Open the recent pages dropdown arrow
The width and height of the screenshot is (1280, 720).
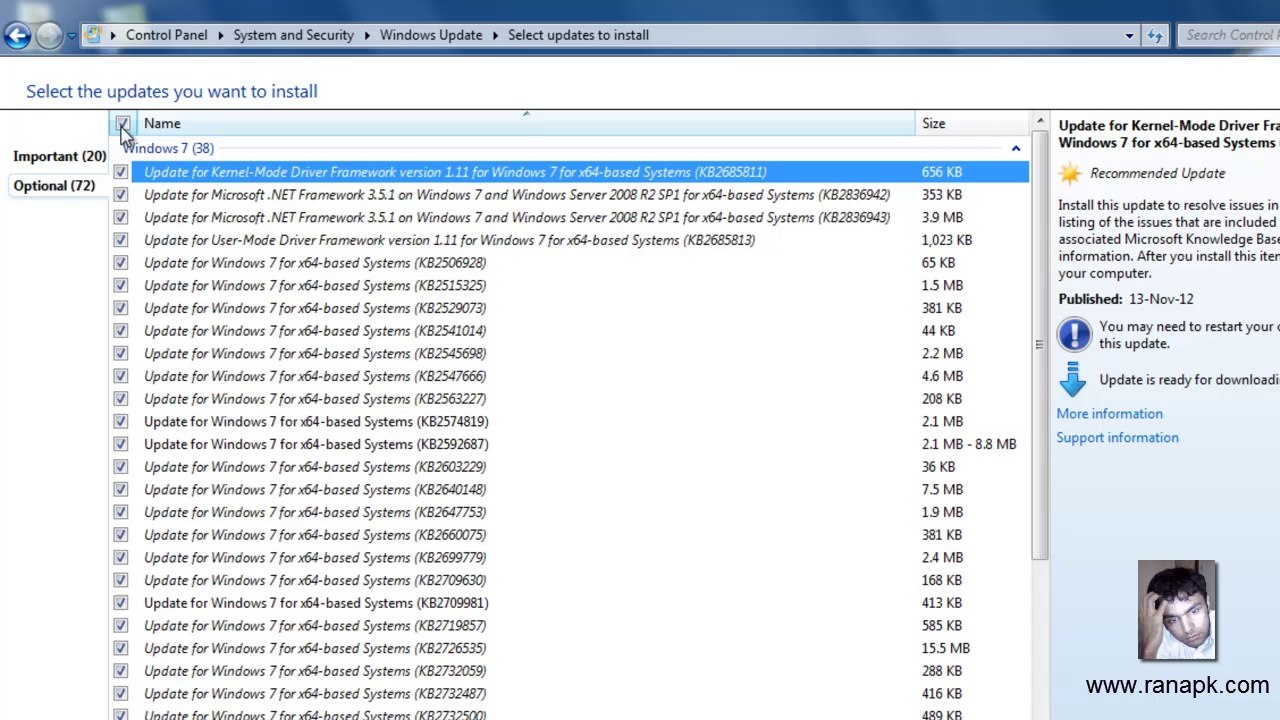(x=71, y=36)
